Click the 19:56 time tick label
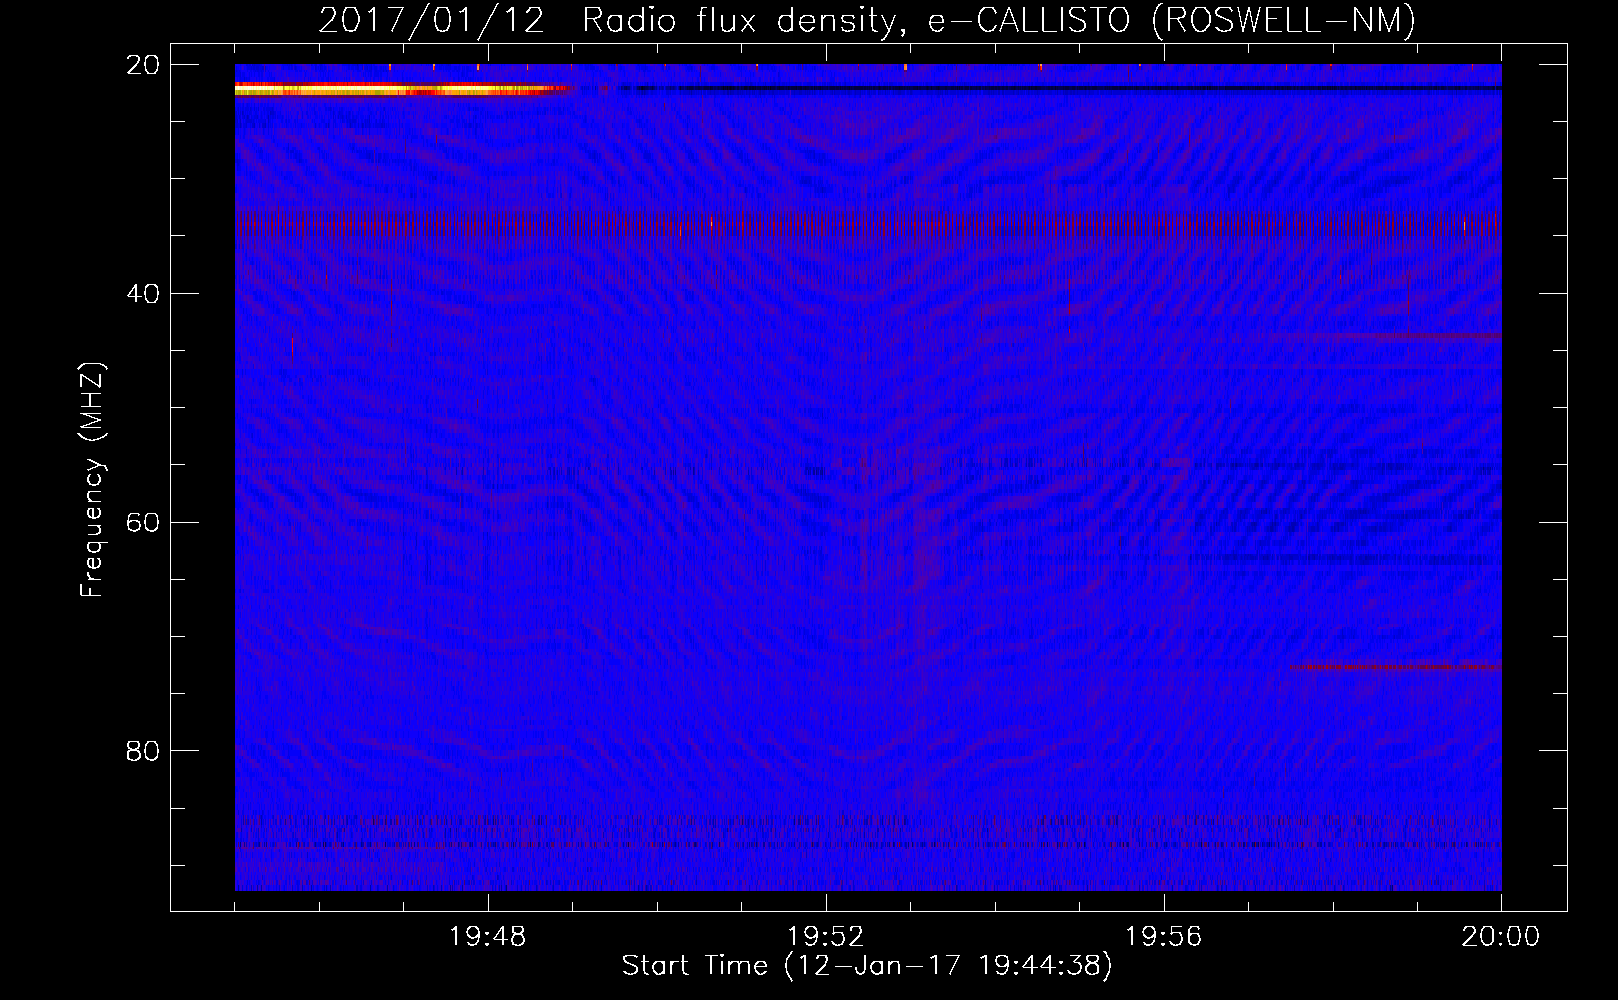Screen dimensions: 1618x1000 (x=1164, y=937)
